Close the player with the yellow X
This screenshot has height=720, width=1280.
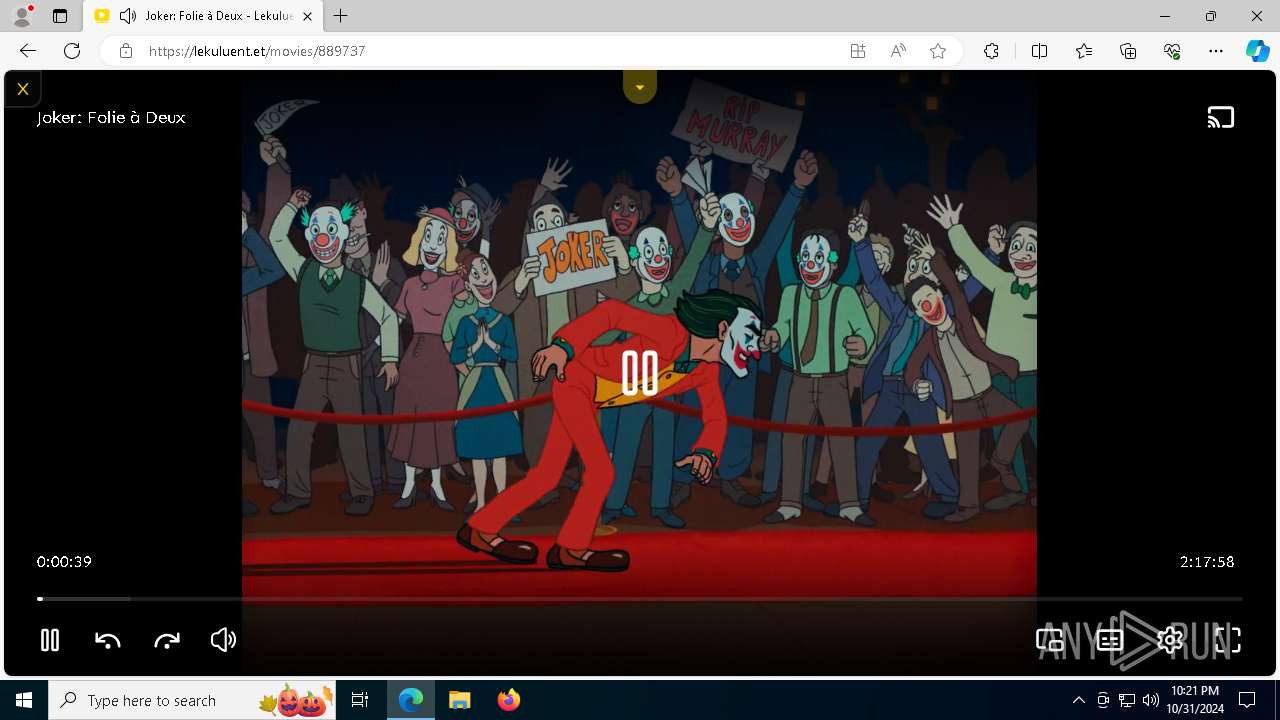point(22,88)
